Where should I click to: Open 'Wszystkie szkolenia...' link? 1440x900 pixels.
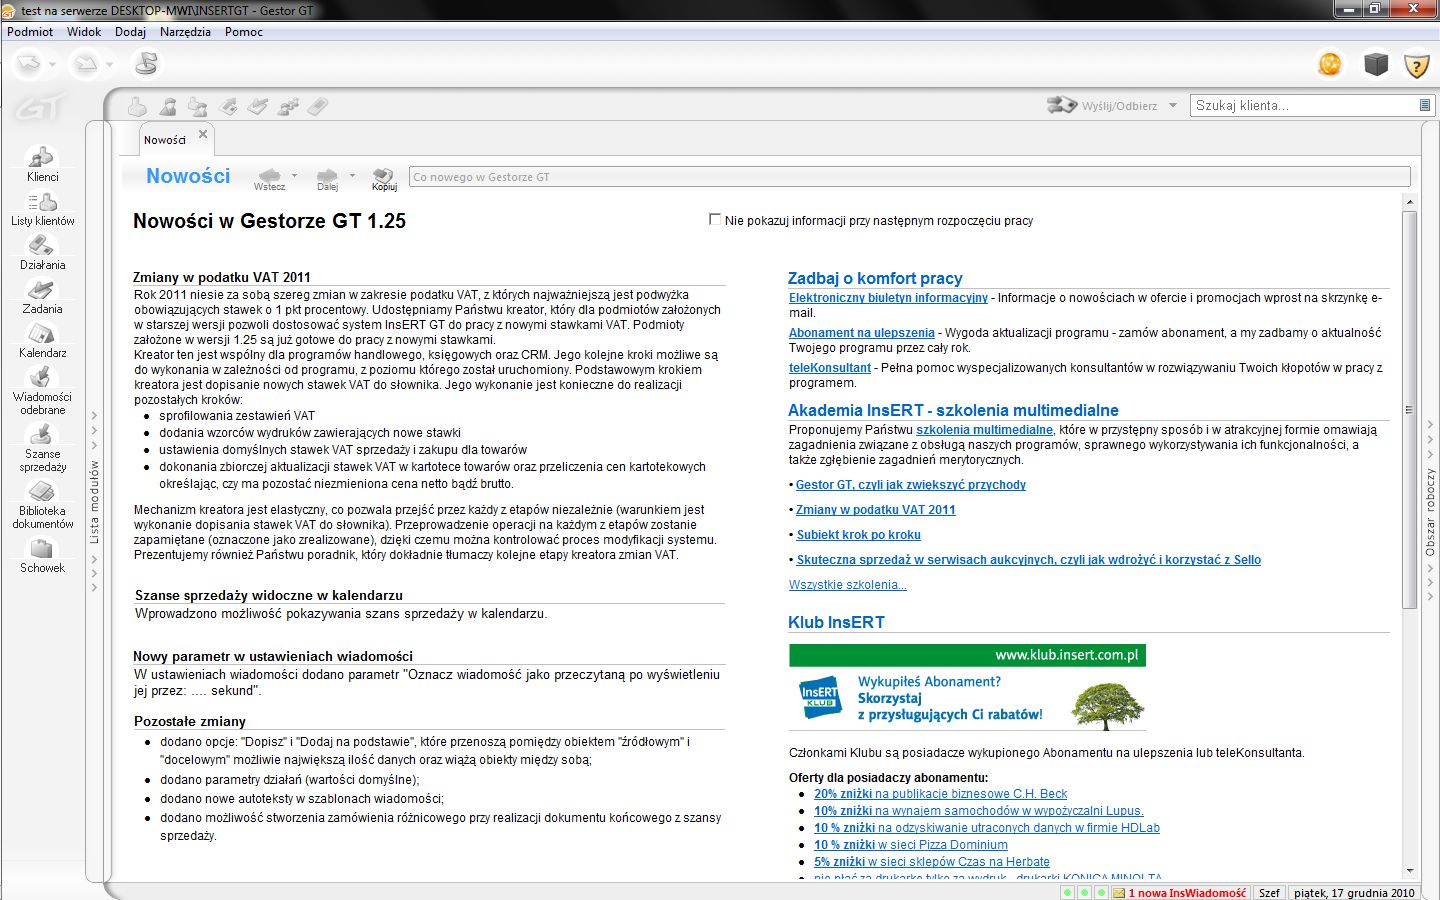pyautogui.click(x=848, y=585)
